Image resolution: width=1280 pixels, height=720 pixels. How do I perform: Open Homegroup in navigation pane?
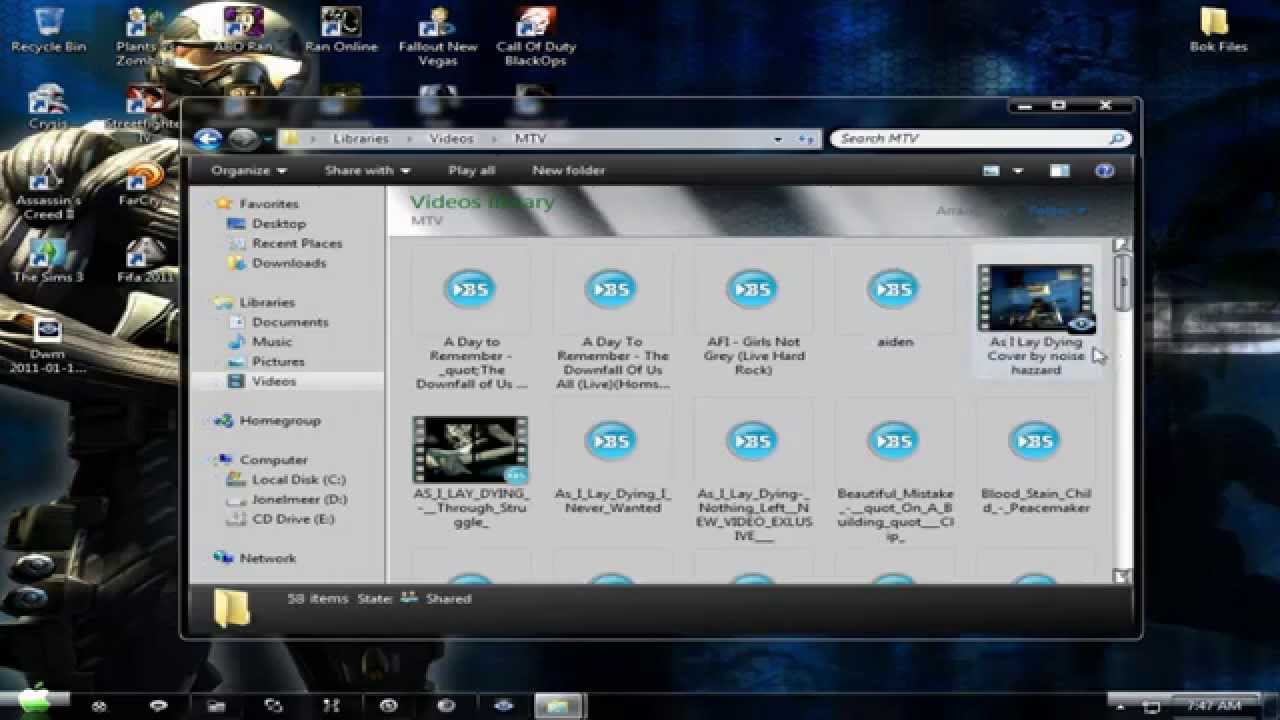click(x=267, y=421)
